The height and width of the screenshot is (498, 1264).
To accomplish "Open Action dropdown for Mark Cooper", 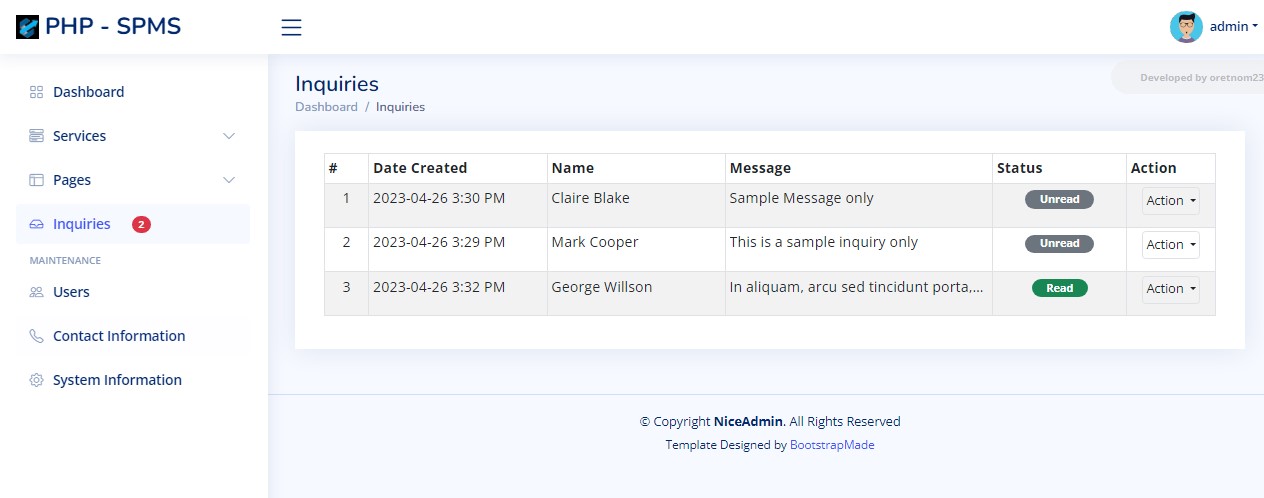I will coord(1171,245).
